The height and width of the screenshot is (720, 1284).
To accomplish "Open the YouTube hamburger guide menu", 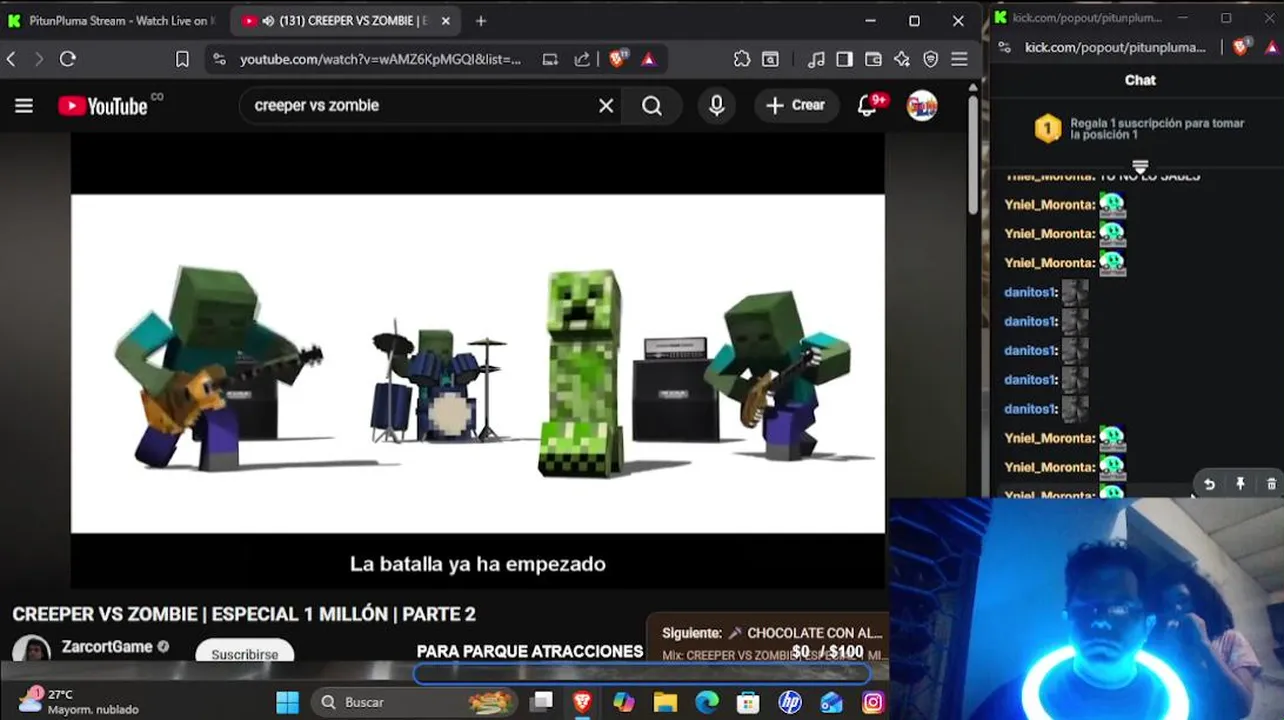I will (x=24, y=106).
